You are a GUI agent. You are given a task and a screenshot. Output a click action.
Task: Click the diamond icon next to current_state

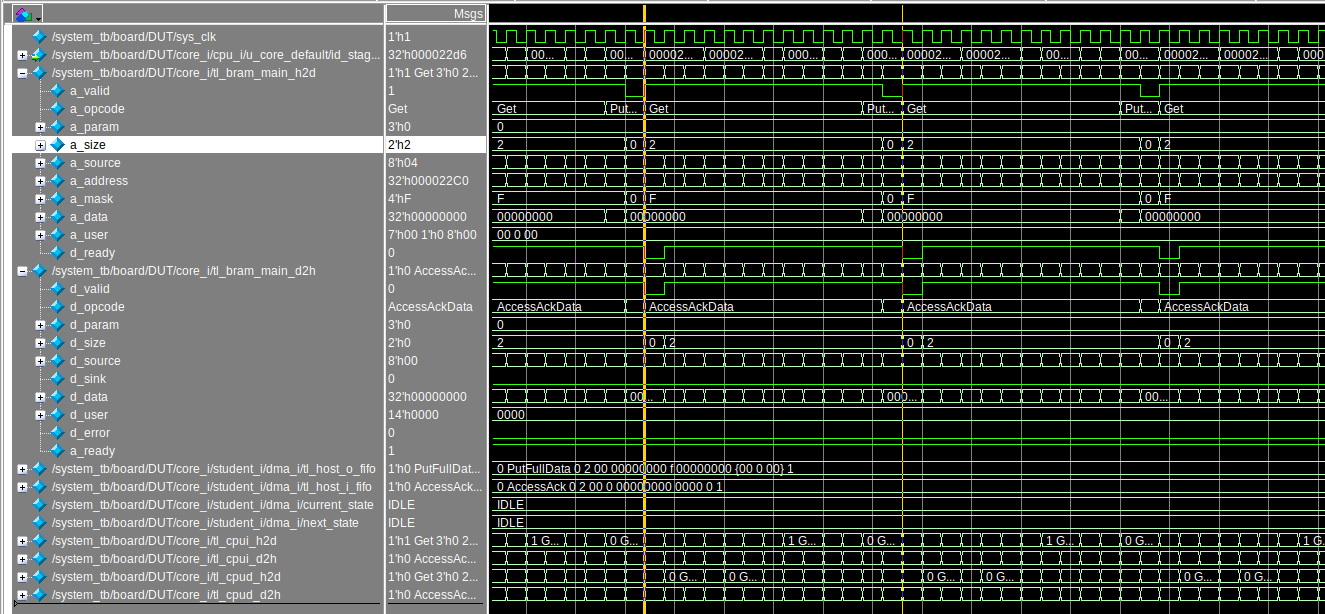pyautogui.click(x=38, y=505)
